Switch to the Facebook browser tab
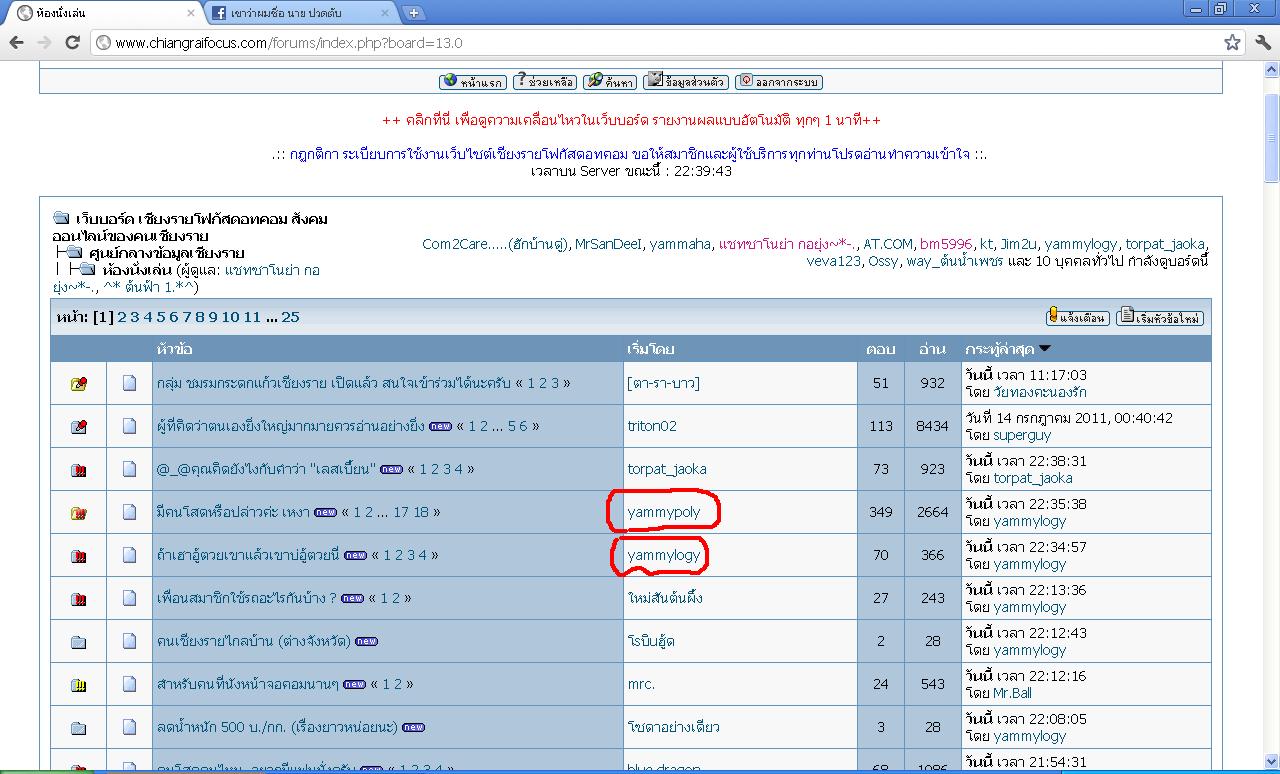Screen dimensions: 1280x774 300,13
